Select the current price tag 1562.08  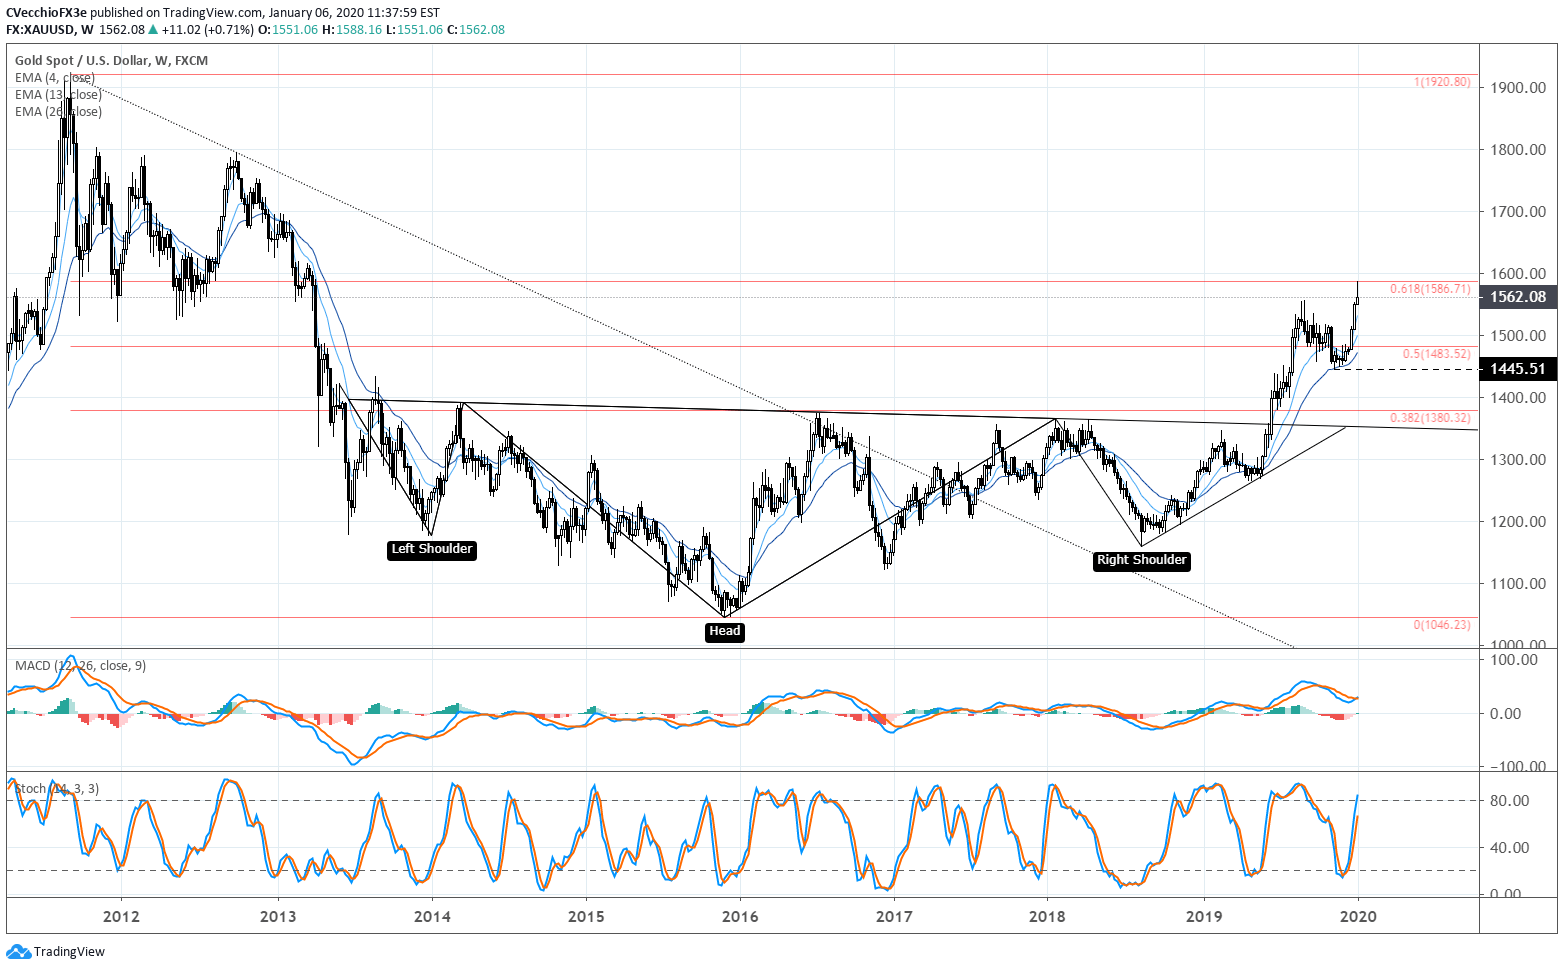click(x=1518, y=297)
